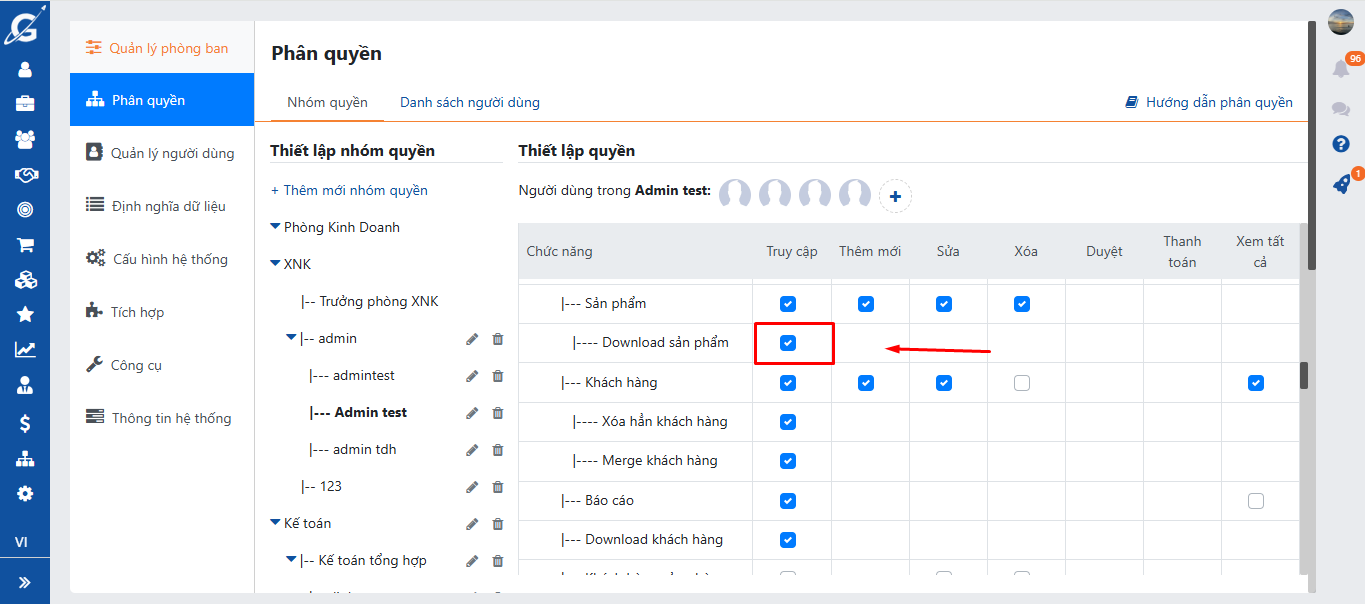This screenshot has width=1365, height=604.
Task: Click the plus icon to add user
Action: click(895, 197)
